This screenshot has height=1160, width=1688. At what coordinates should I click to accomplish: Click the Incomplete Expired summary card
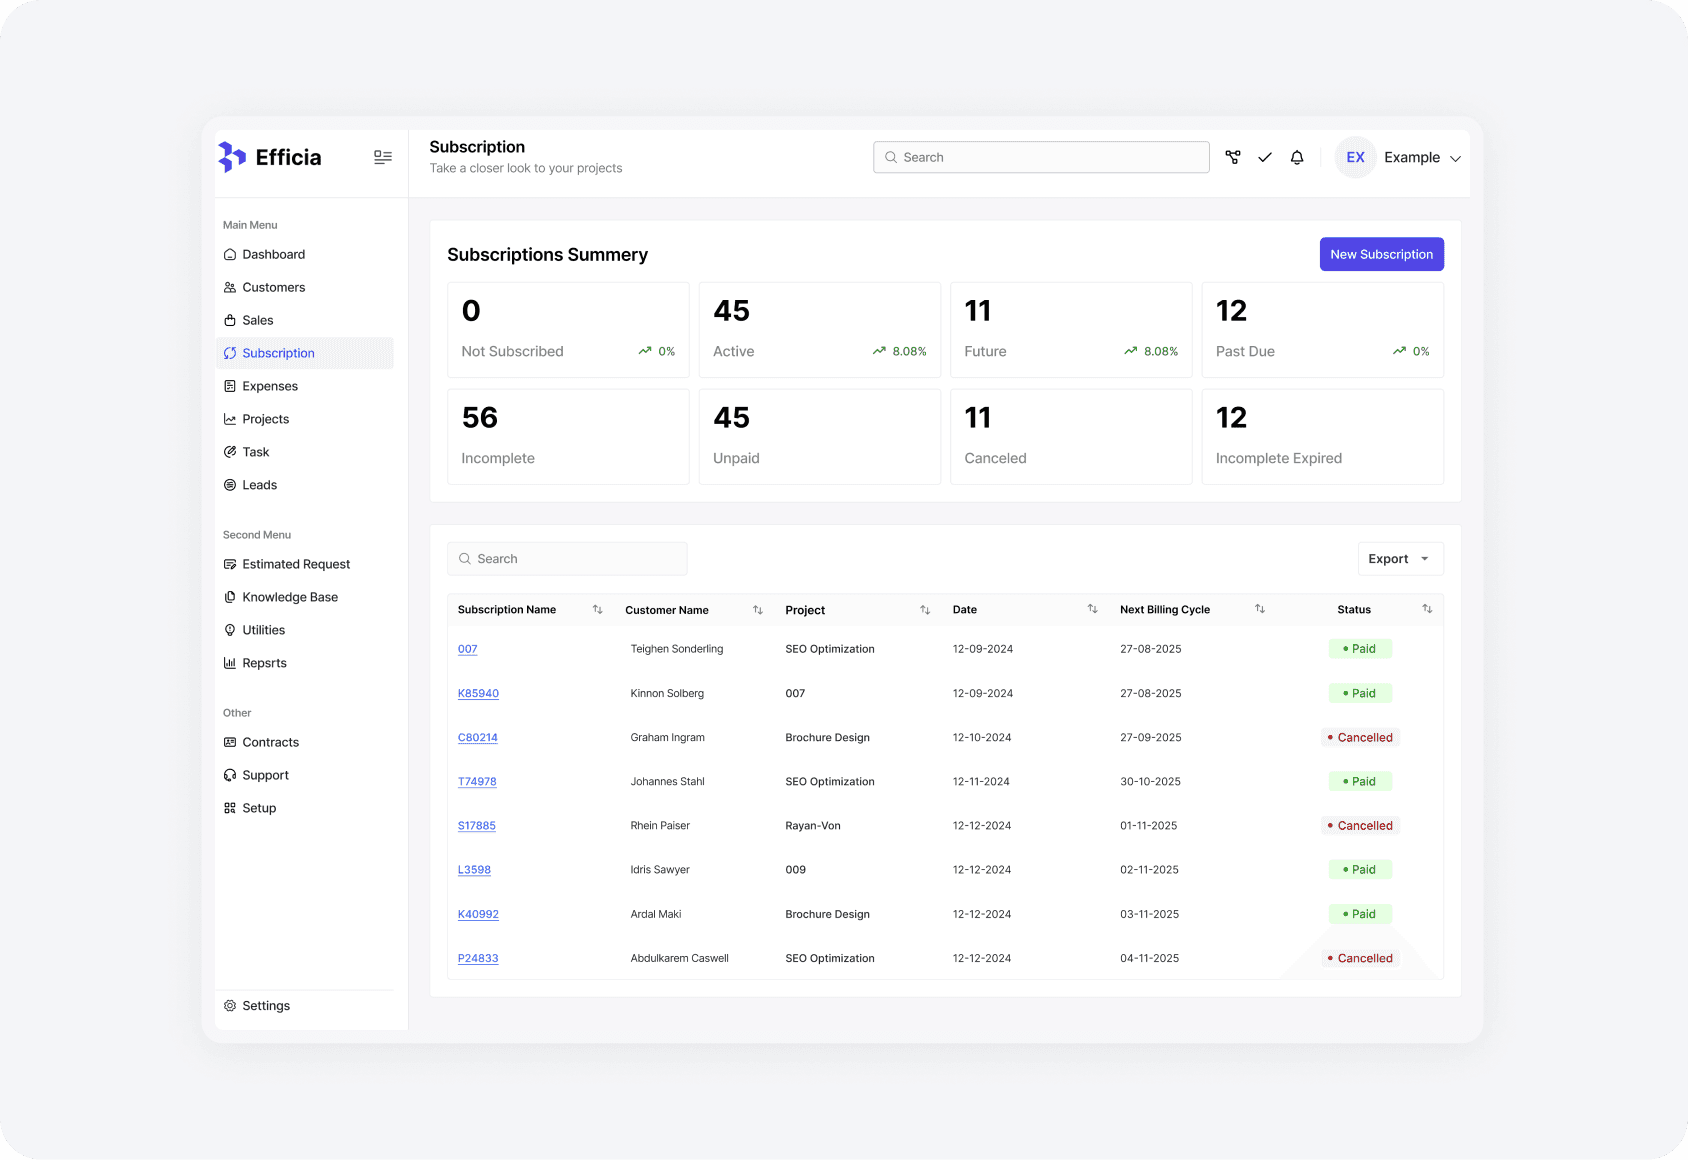1323,437
